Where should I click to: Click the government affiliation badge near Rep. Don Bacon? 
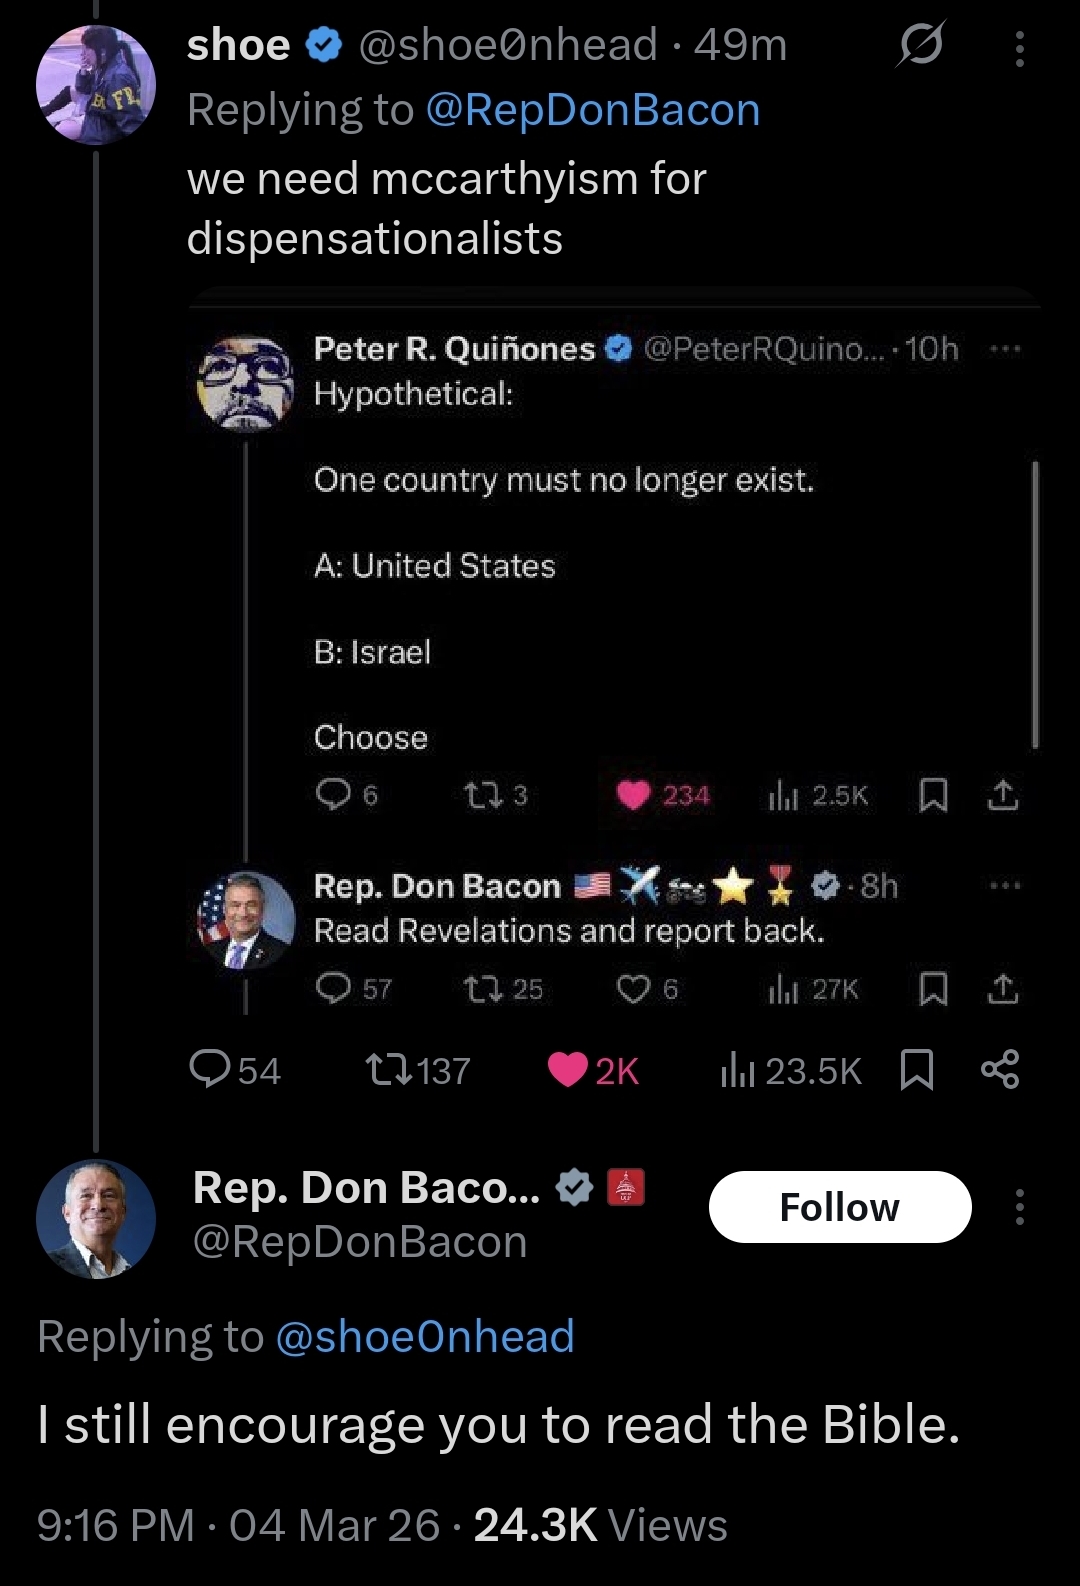[626, 1187]
